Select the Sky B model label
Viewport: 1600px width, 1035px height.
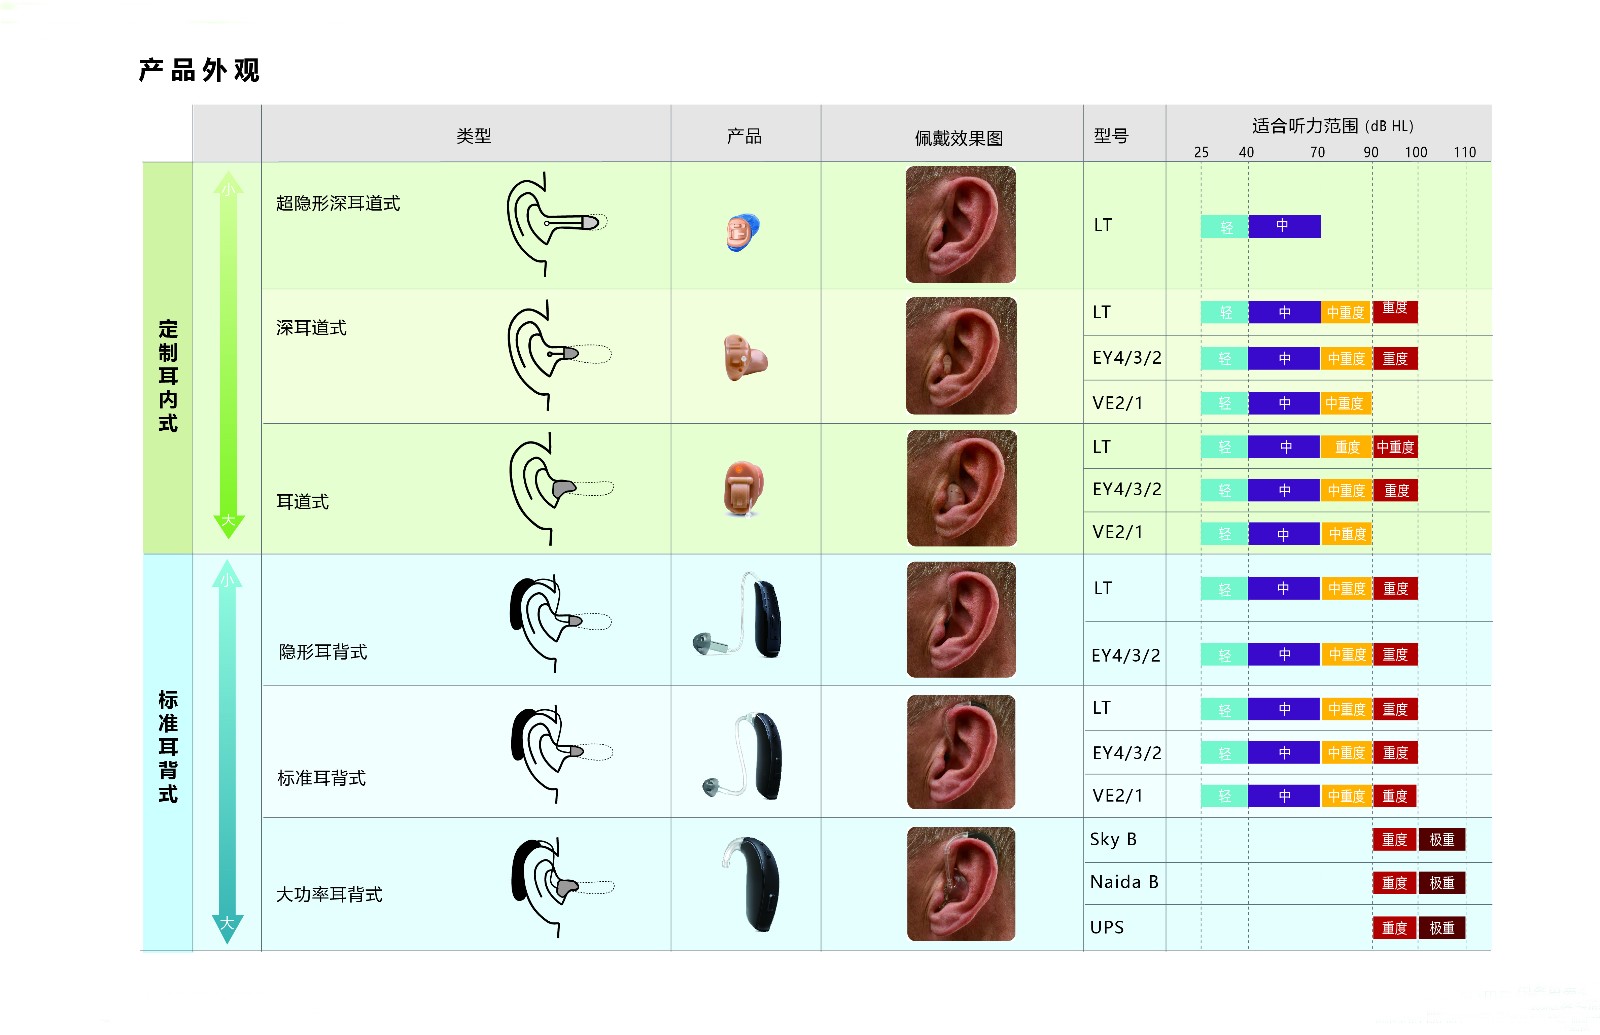pos(1113,839)
